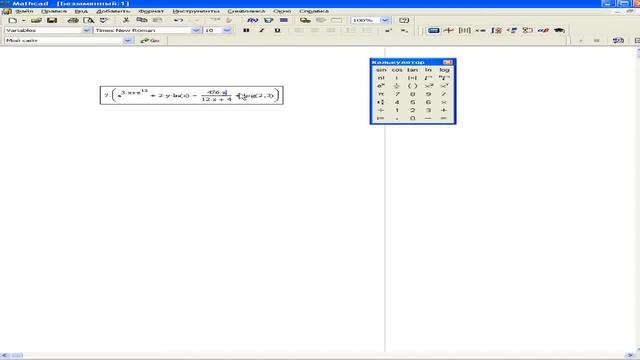
Task: Insert hyperlink toolbar icon
Action: pyautogui.click(x=305, y=20)
